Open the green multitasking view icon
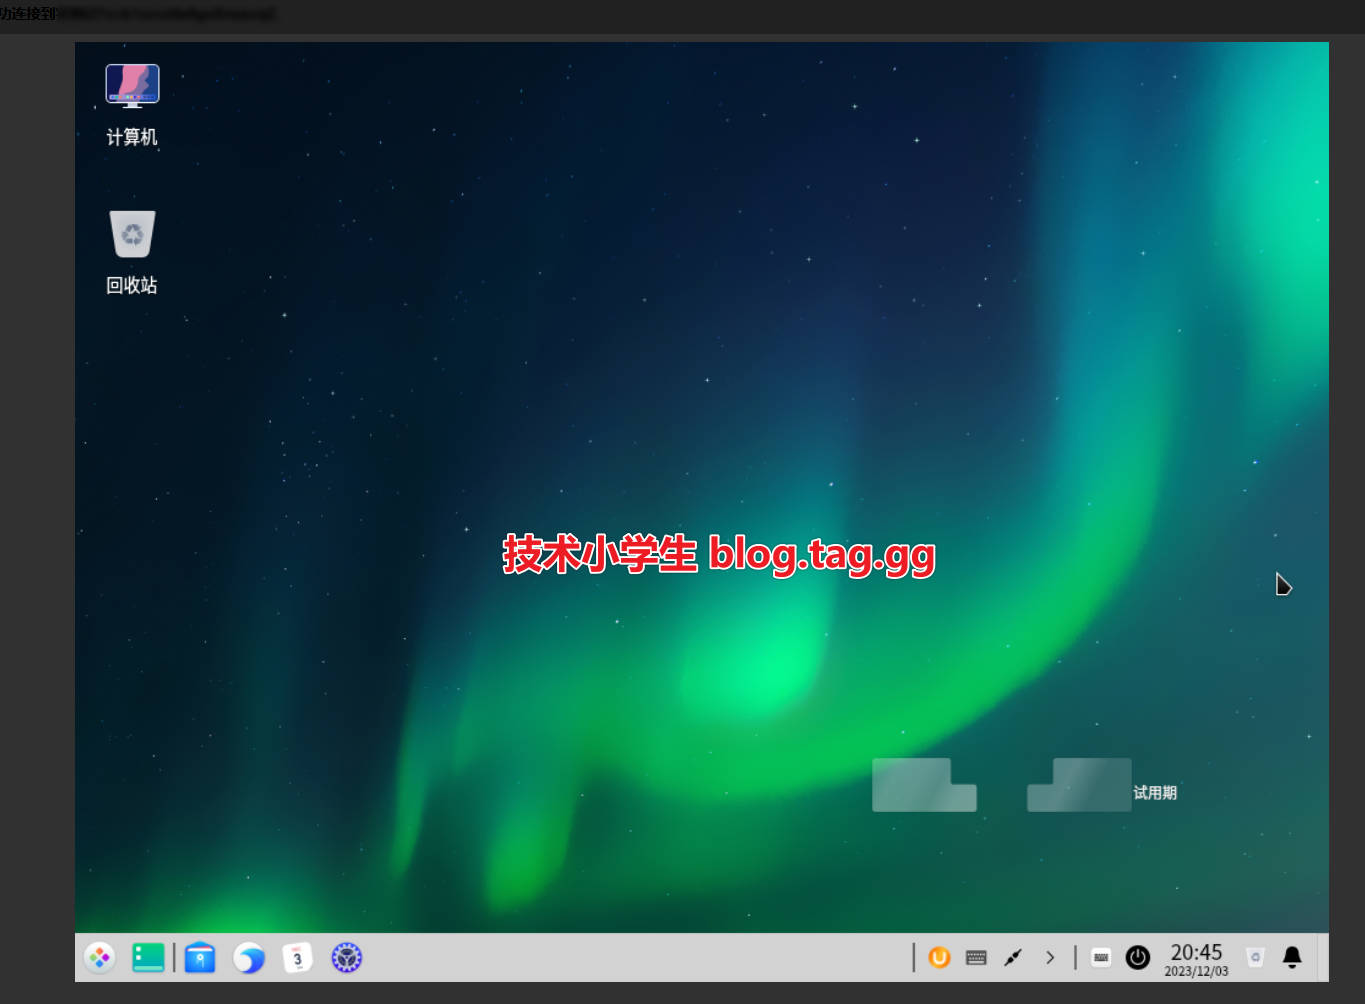Image resolution: width=1365 pixels, height=1004 pixels. coord(148,958)
